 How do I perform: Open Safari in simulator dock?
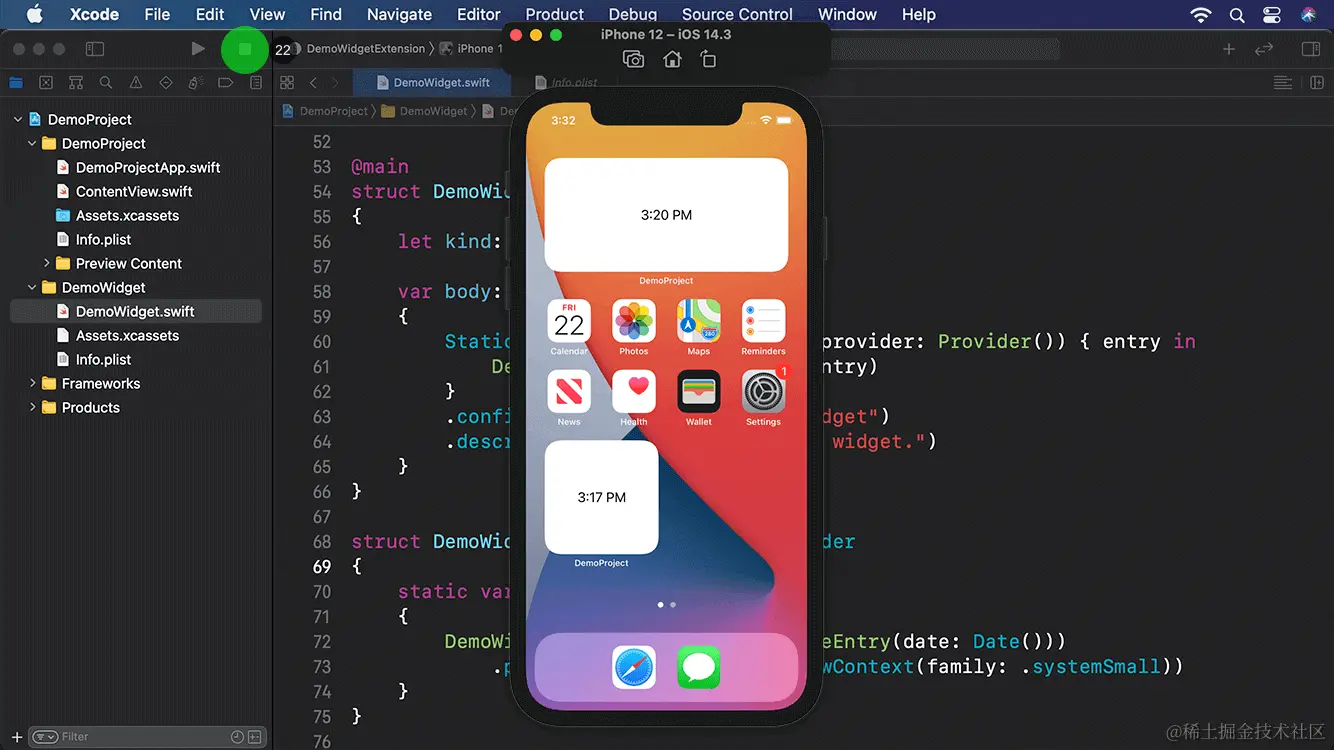634,667
